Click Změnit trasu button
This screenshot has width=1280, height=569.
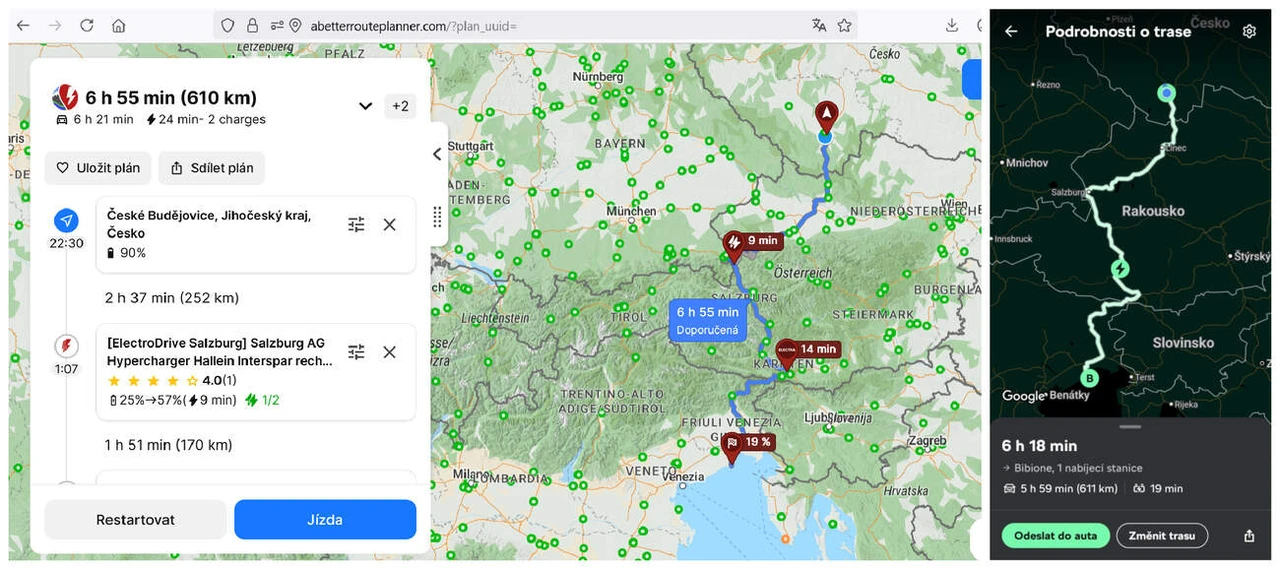[1162, 536]
